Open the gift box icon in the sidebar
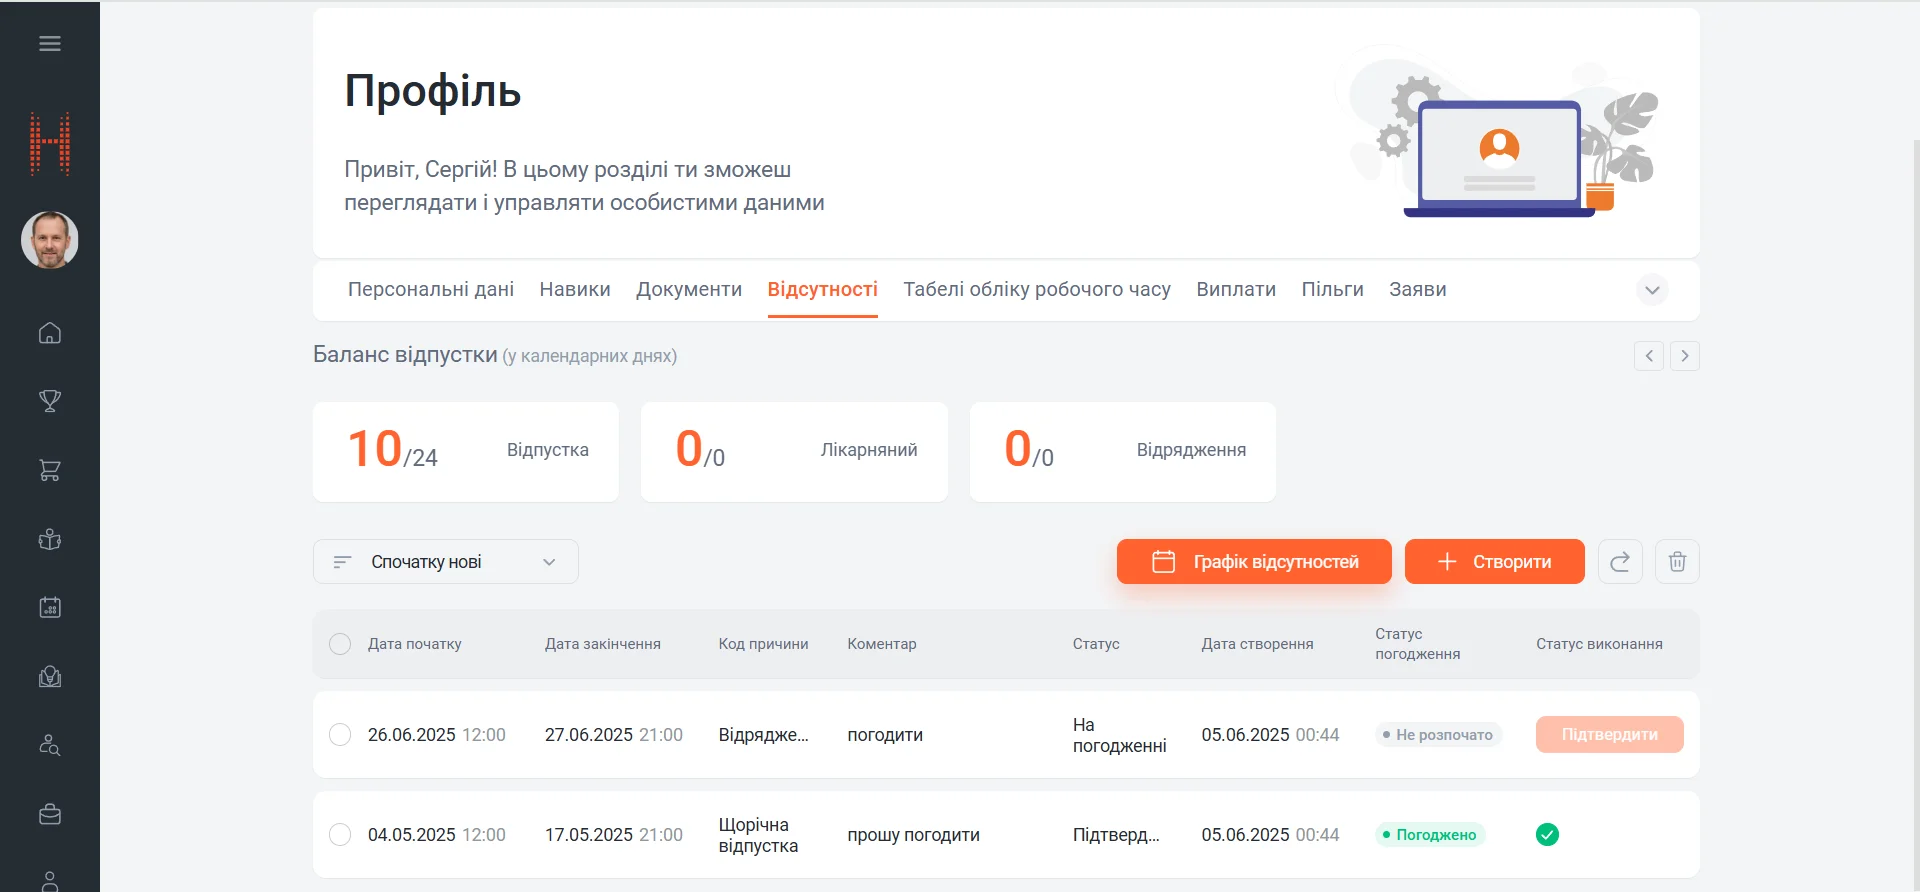Viewport: 1920px width, 892px height. point(50,540)
